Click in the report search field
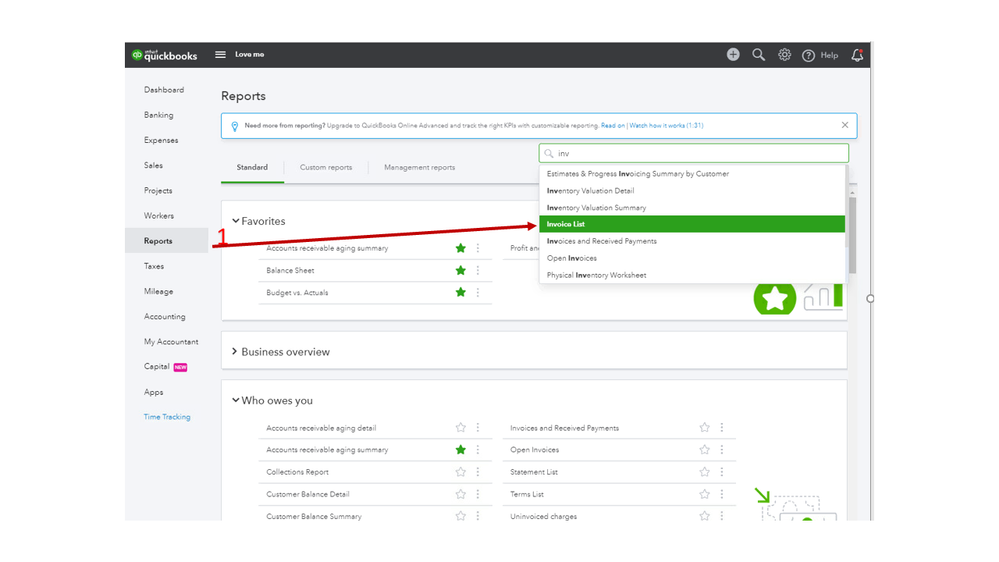999x562 pixels. [x=700, y=154]
